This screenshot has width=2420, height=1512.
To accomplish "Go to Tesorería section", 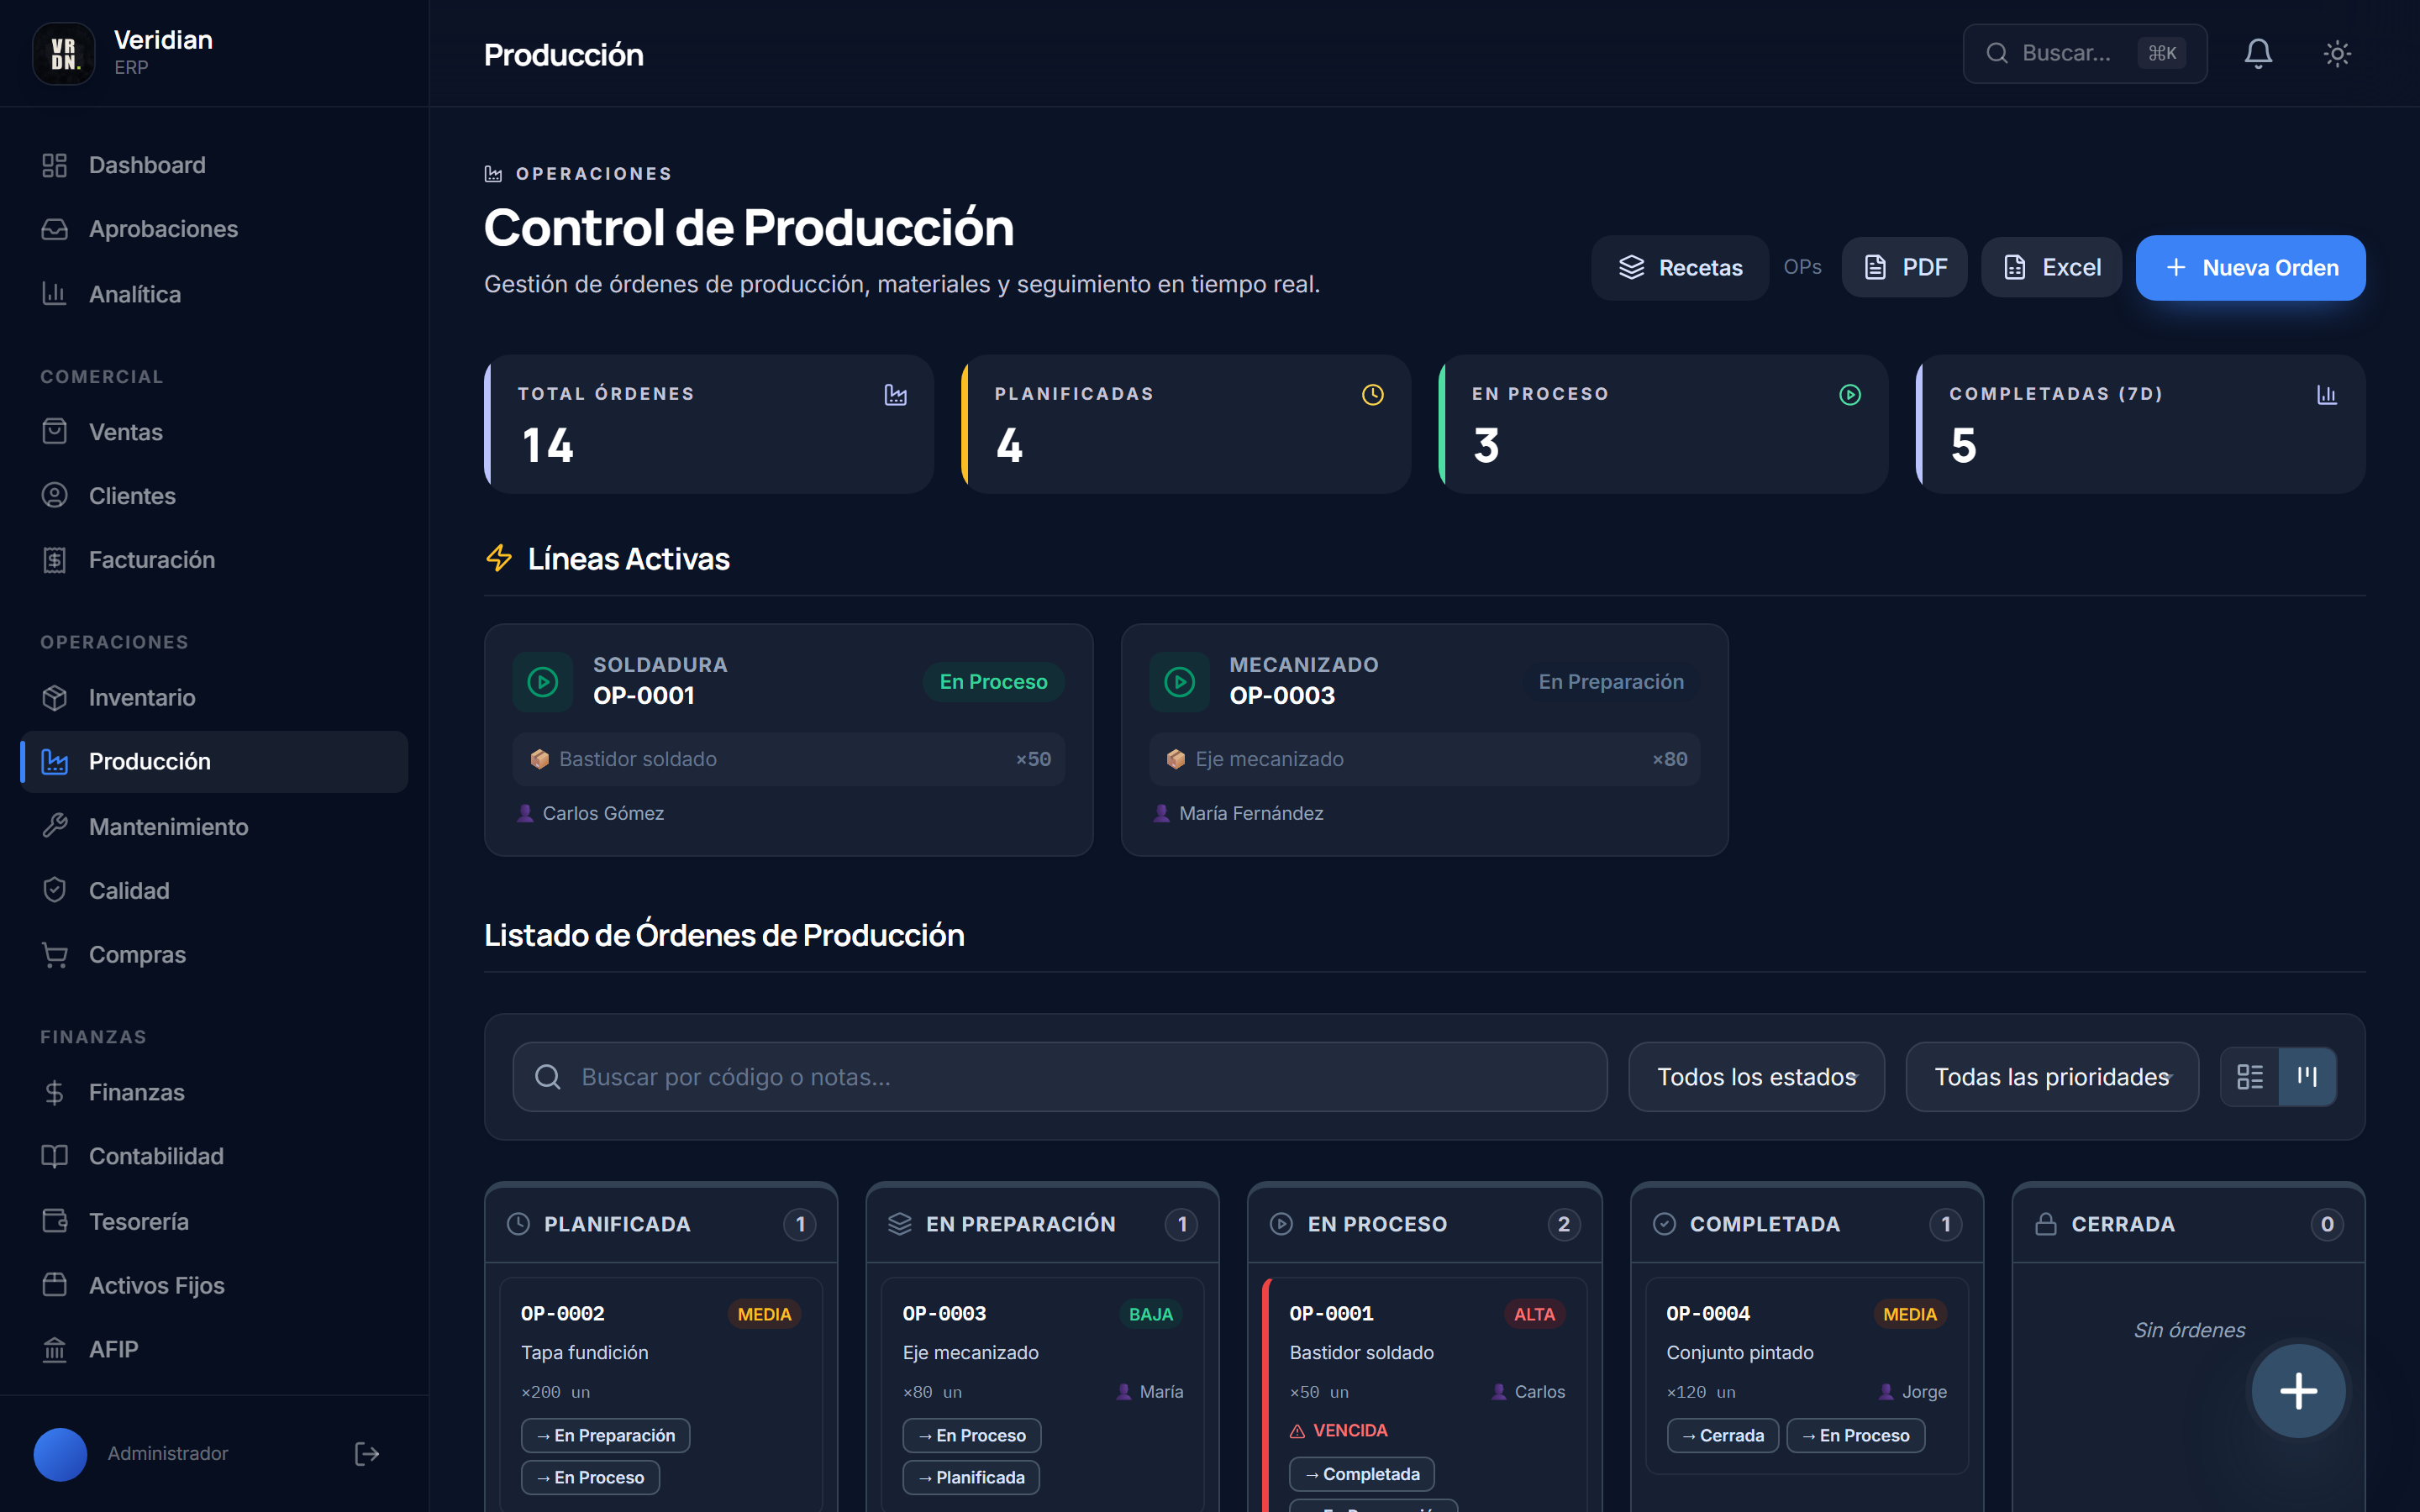I will pos(214,1221).
